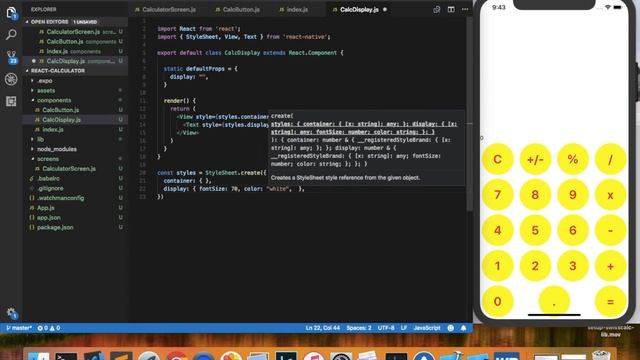Tap the +/- button on calculator
640x360 pixels.
535,159
